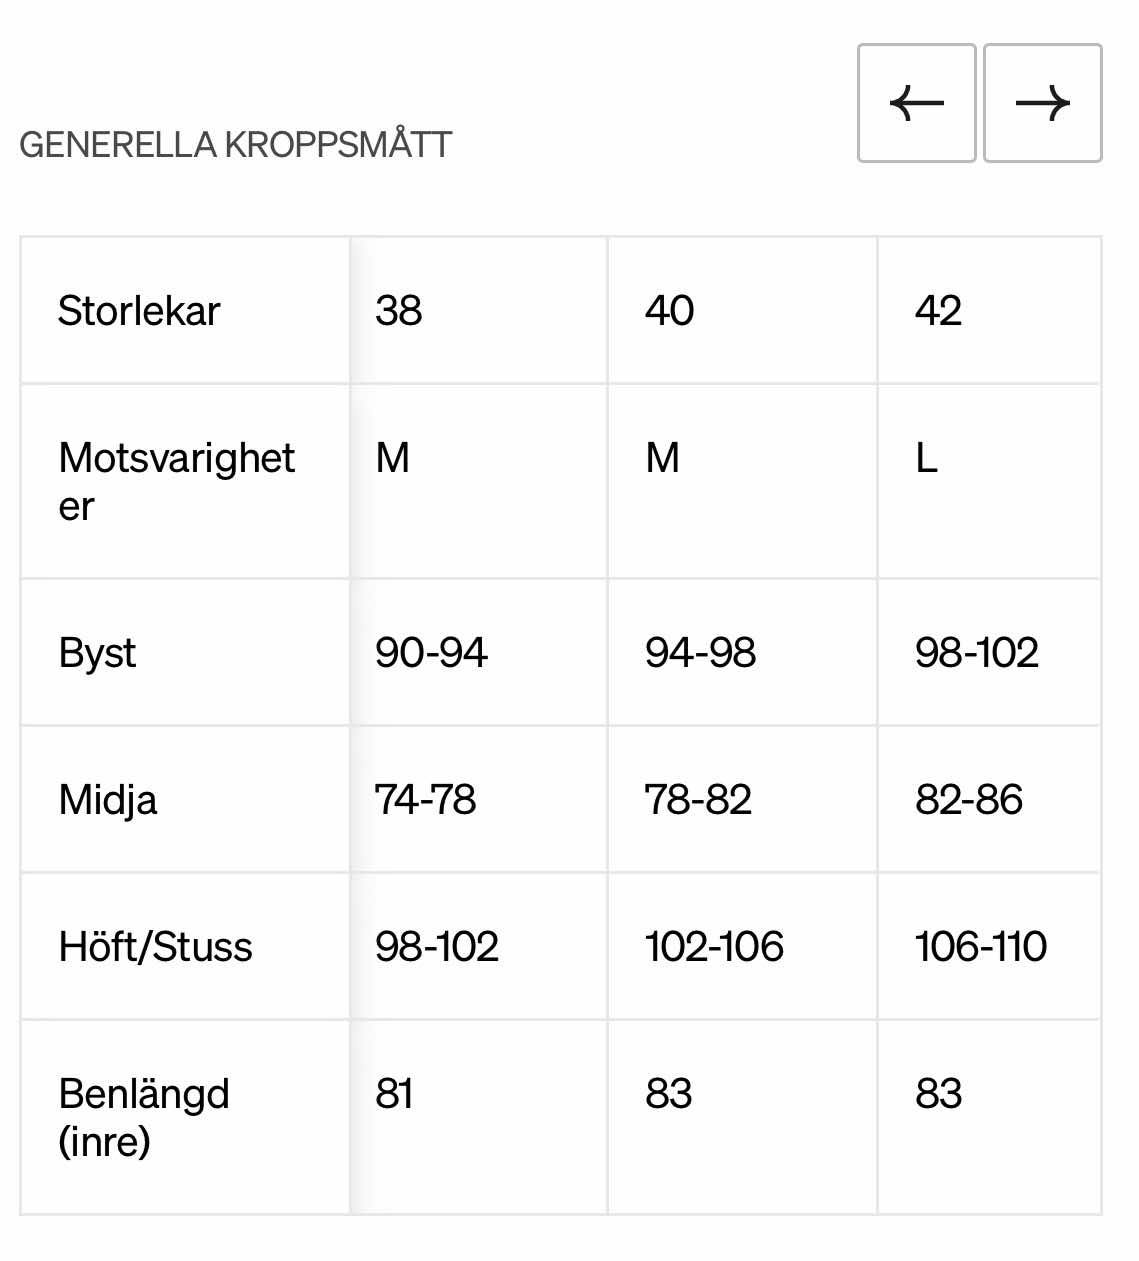The image size is (1139, 1261).
Task: Select size 38 column header
Action: tap(398, 311)
